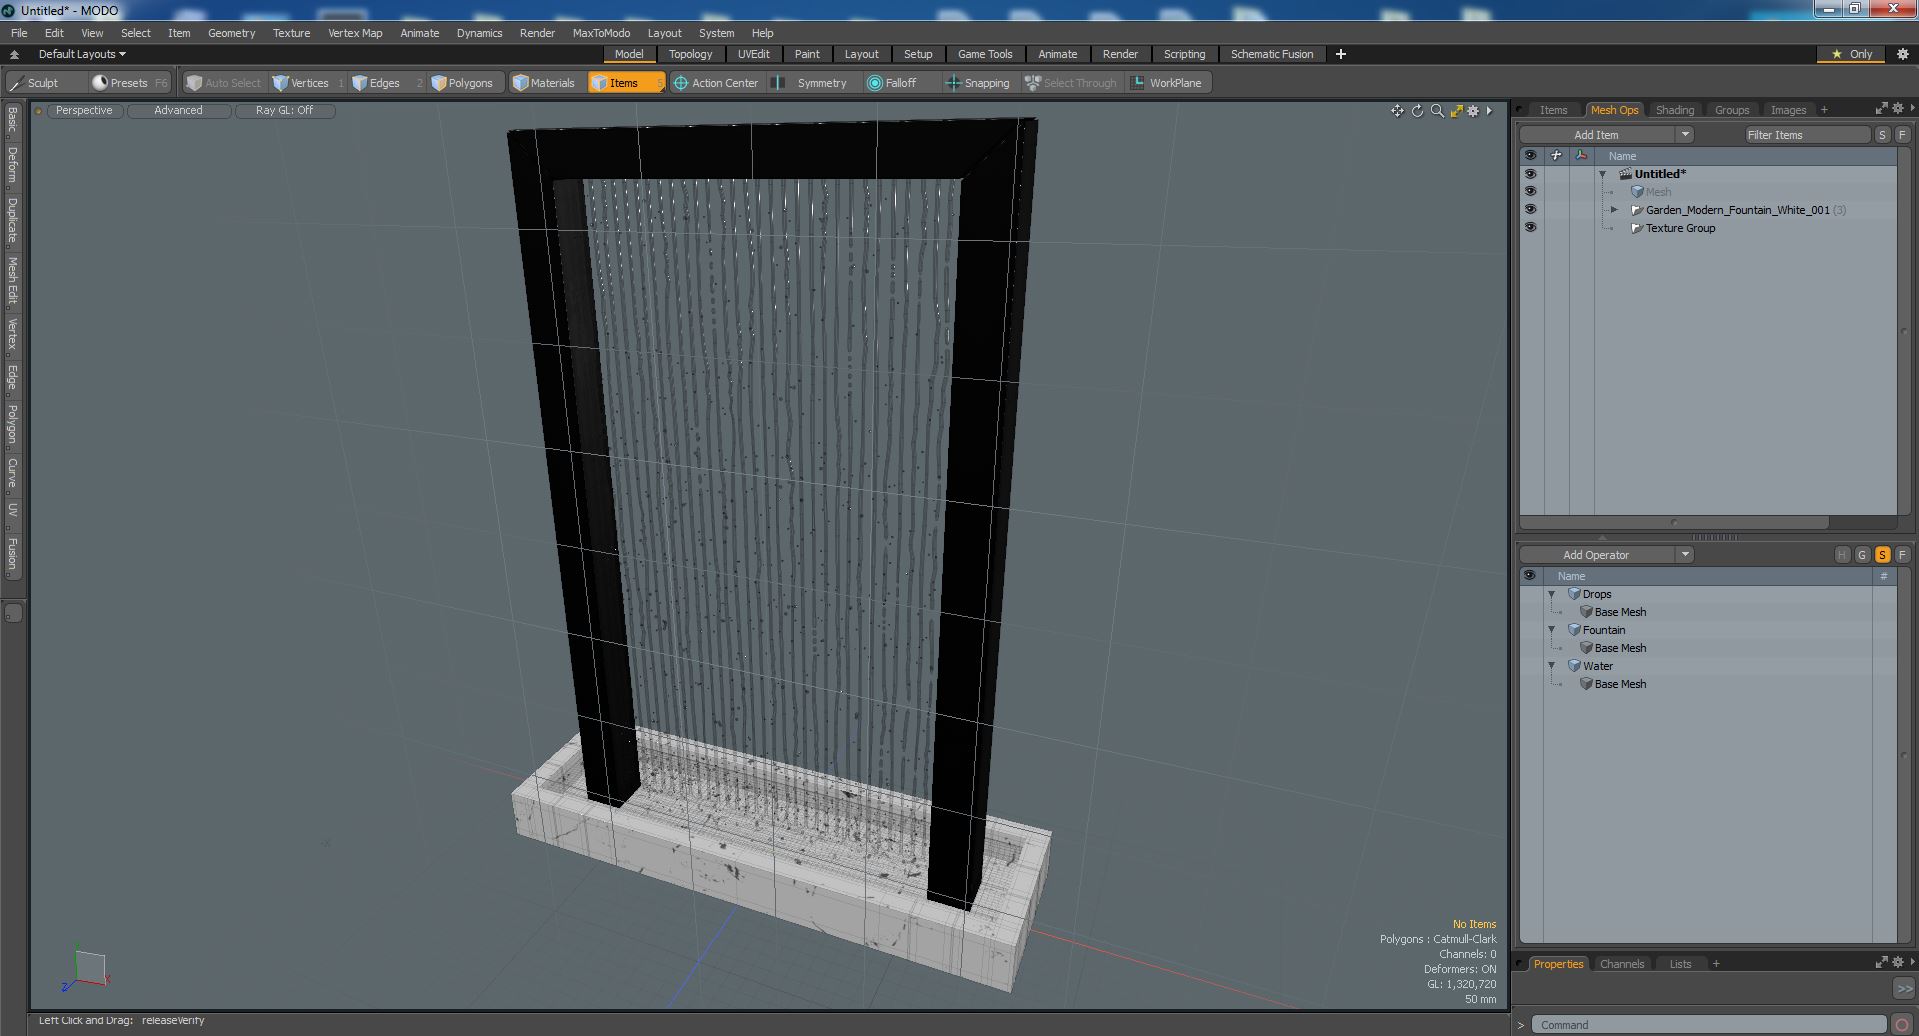Click the viewport rotate icon
1919x1036 pixels.
pos(1417,111)
